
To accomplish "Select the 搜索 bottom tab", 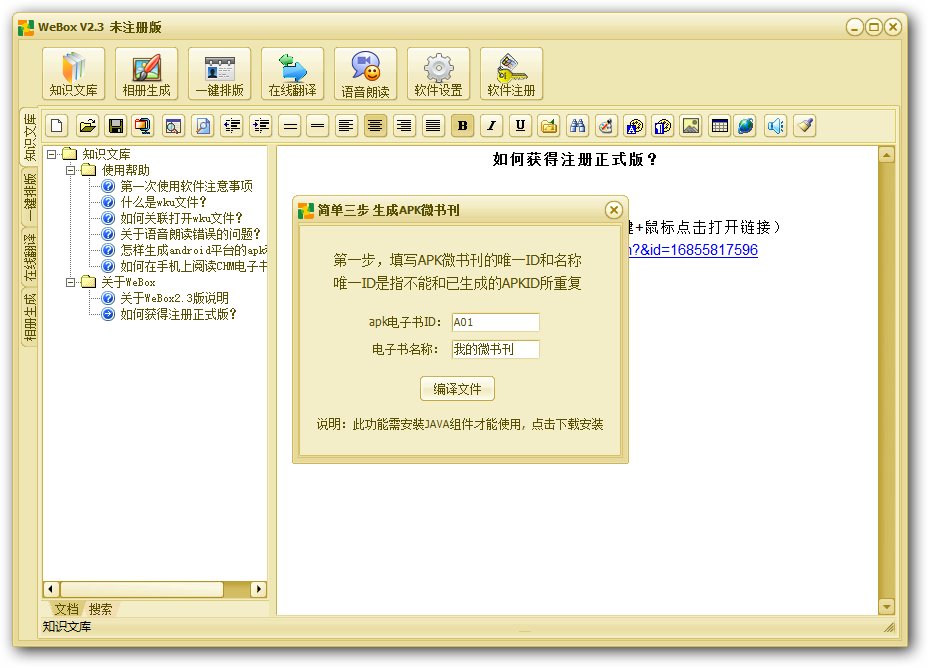I will [100, 609].
